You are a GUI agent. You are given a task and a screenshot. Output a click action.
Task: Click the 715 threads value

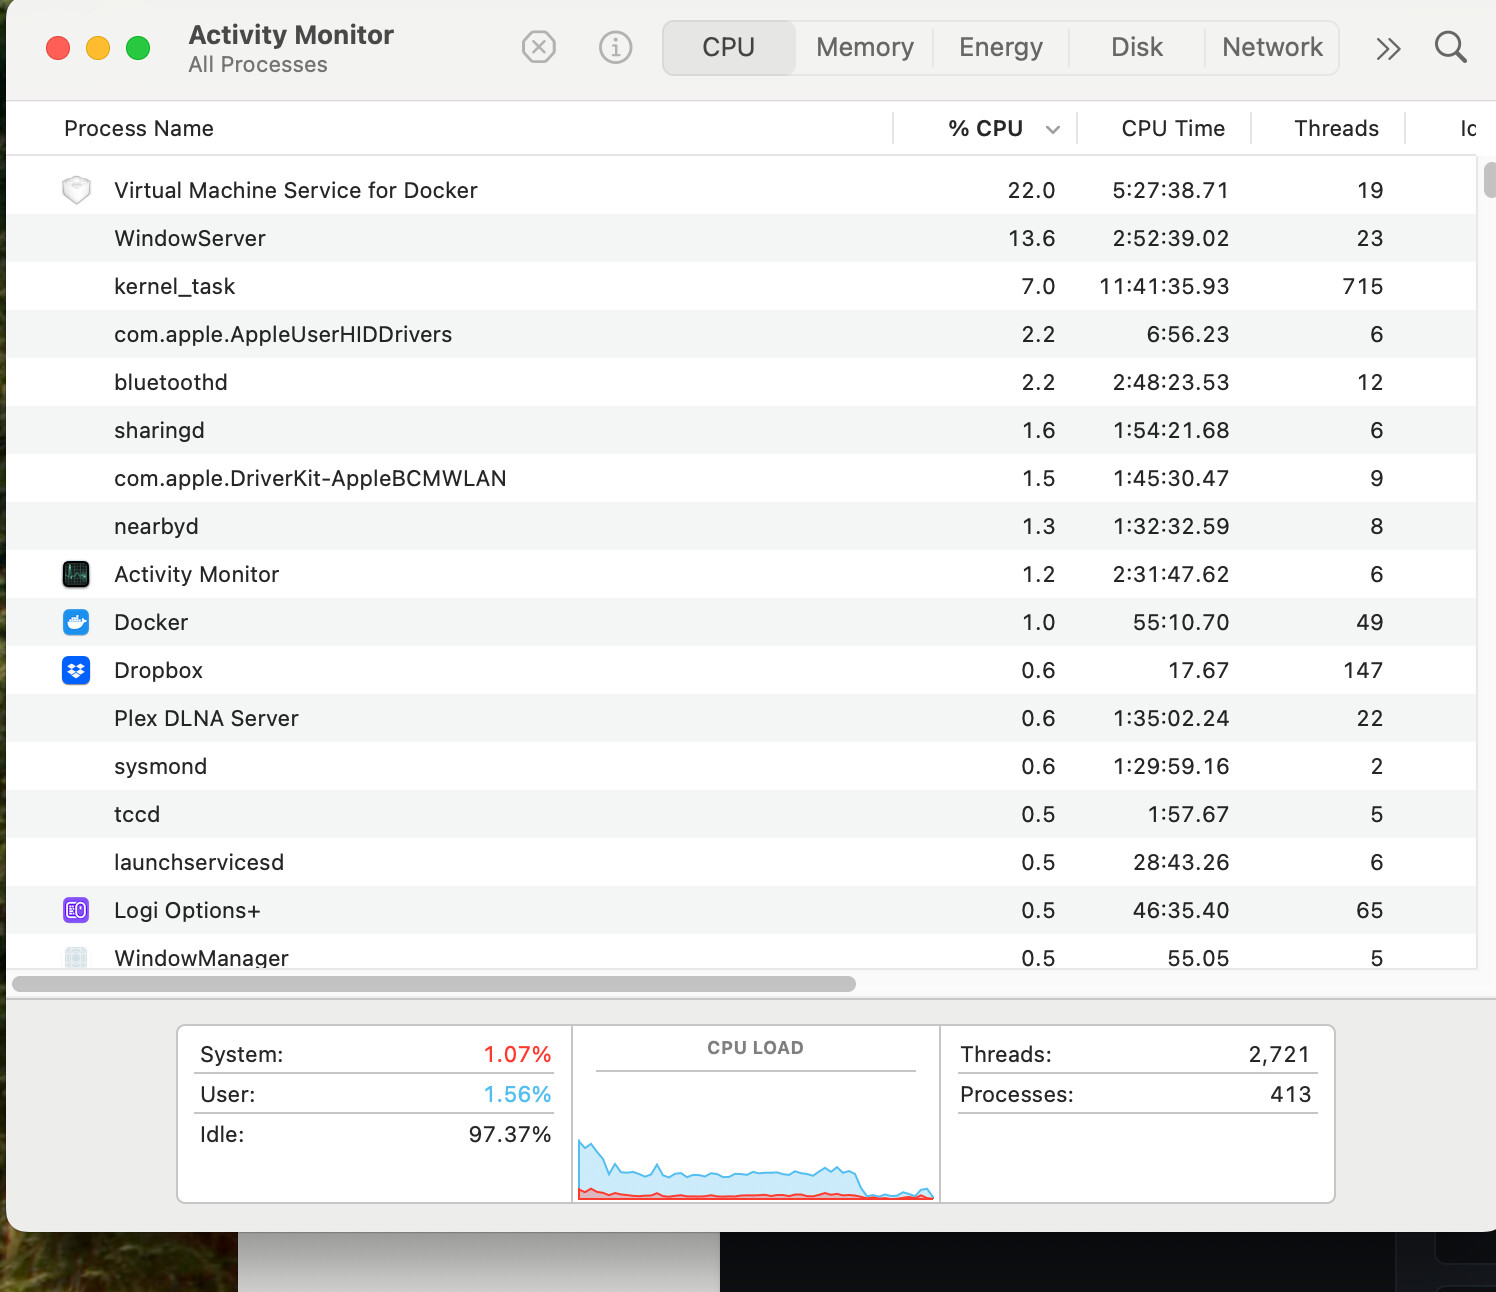[1362, 286]
